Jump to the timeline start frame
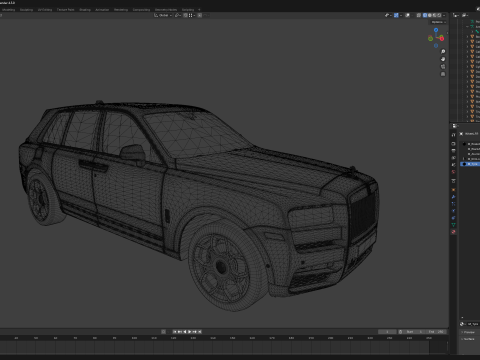This screenshot has width=480, height=360. coord(175,332)
